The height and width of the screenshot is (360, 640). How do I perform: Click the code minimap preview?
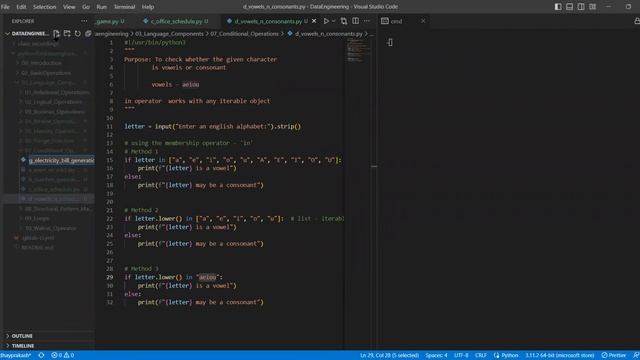(358, 50)
